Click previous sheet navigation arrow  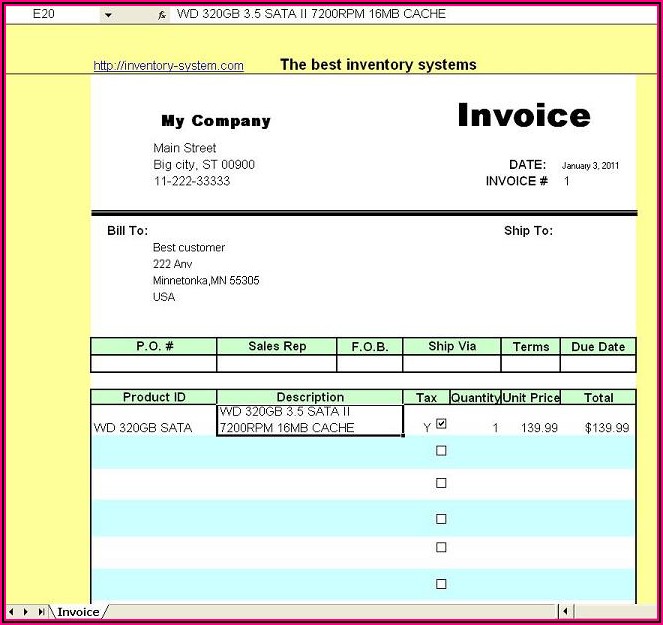click(13, 612)
